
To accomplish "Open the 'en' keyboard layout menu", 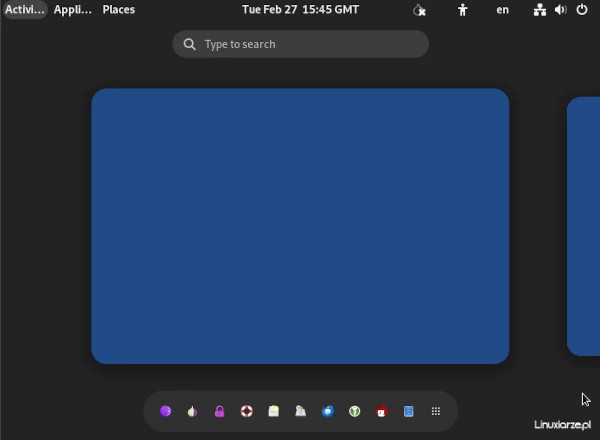I will coord(502,10).
